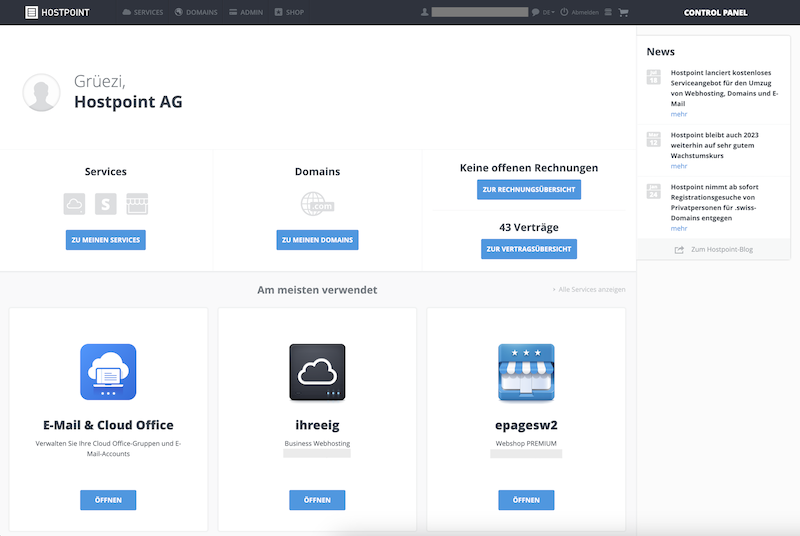Click the grey S sites icon
The width and height of the screenshot is (800, 536).
click(x=106, y=204)
